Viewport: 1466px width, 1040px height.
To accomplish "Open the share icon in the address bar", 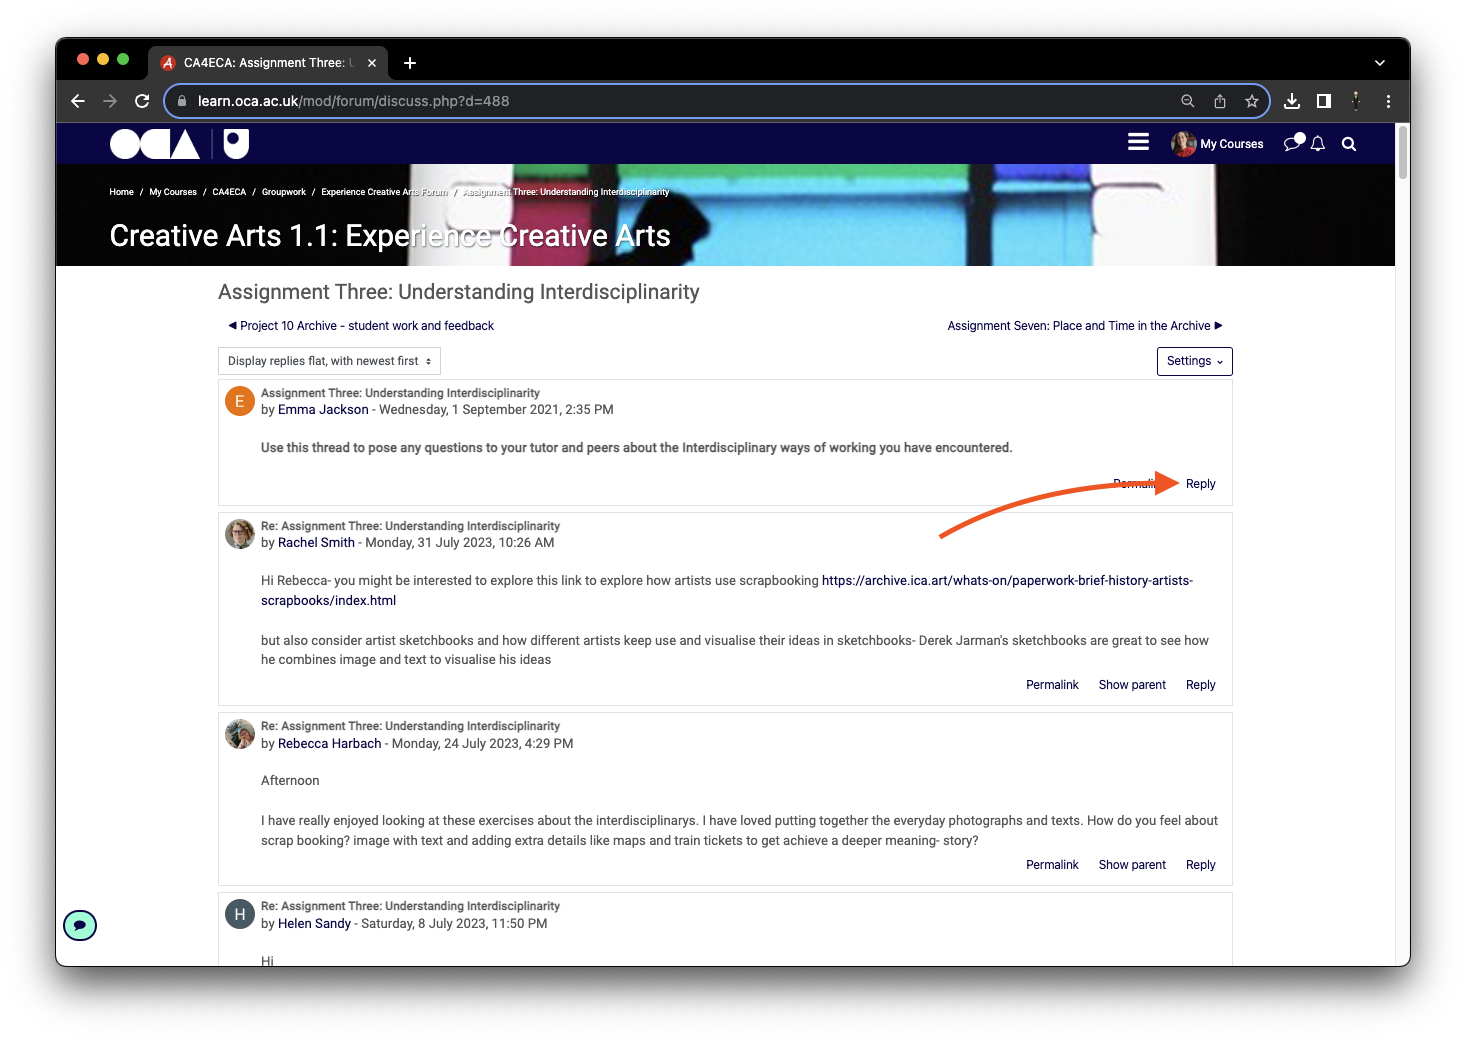I will point(1219,101).
